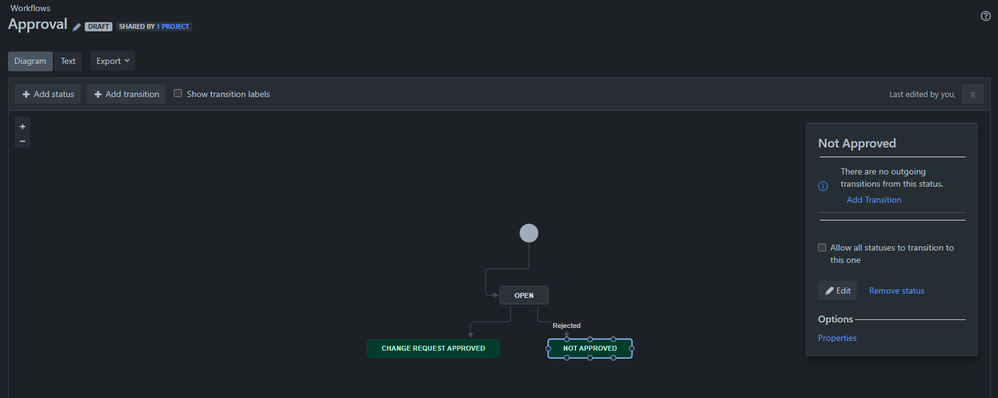998x398 pixels.
Task: Open the Add Transition link
Action: 874,199
